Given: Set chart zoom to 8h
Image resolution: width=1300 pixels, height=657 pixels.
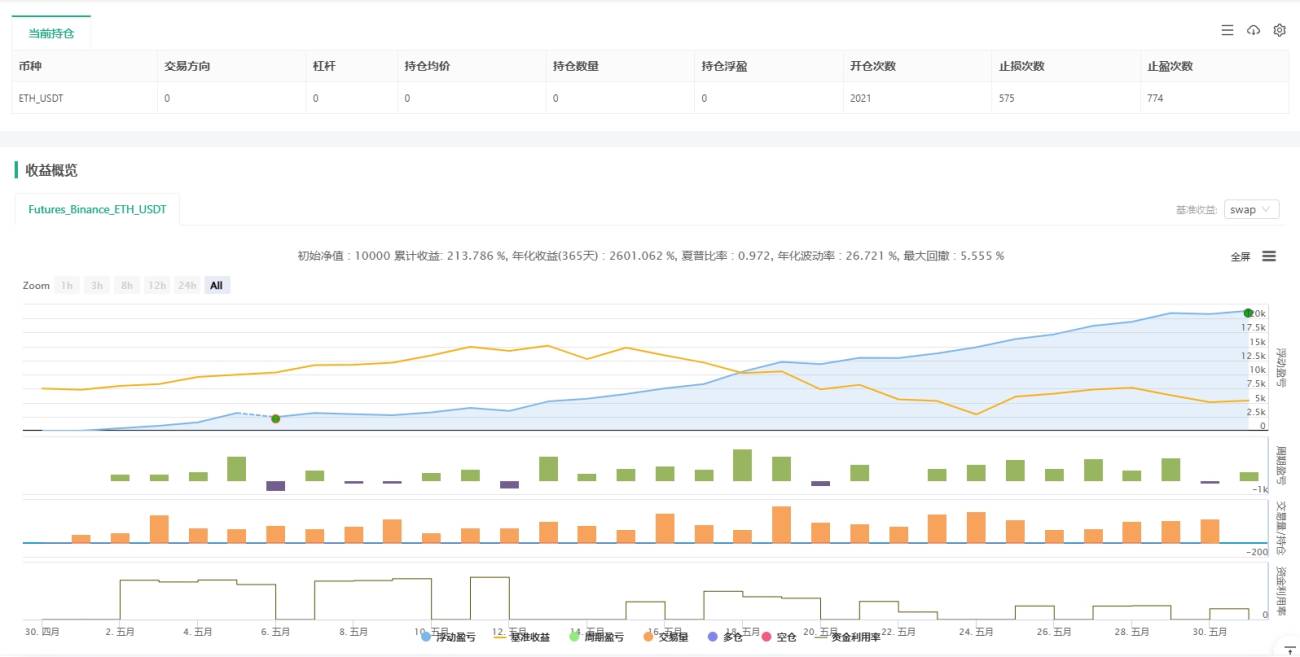Looking at the screenshot, I should click(127, 285).
